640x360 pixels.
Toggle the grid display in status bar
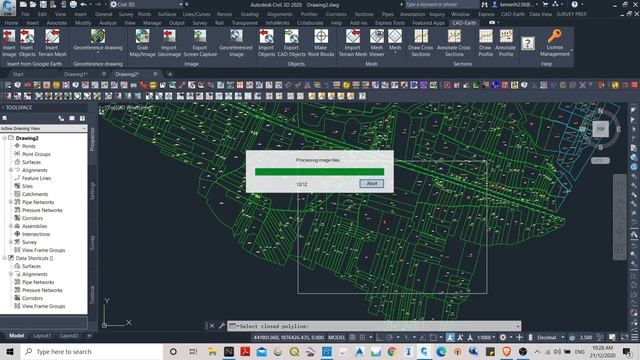(353, 337)
